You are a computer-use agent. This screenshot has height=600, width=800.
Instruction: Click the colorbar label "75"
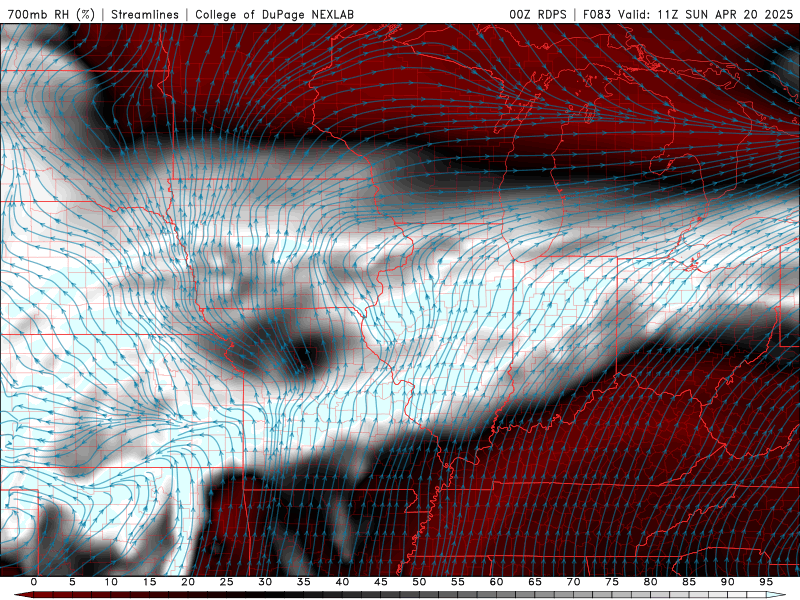612,582
